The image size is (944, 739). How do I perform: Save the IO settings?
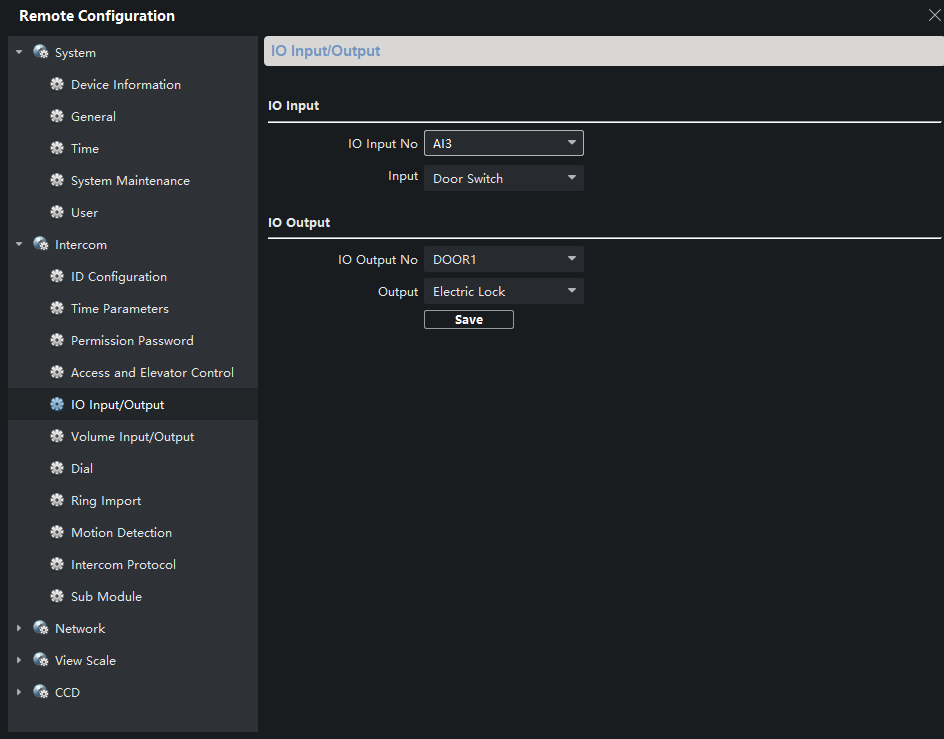[x=468, y=320]
